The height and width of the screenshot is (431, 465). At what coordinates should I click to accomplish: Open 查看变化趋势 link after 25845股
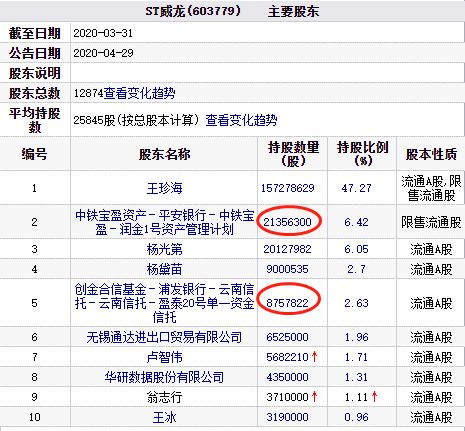coord(241,120)
